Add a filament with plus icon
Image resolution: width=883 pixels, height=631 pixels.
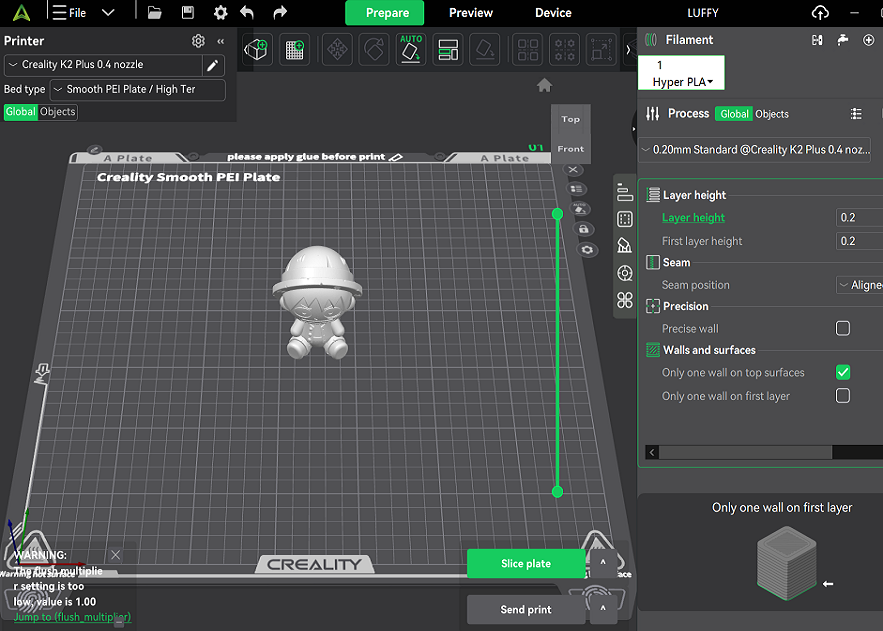coord(868,40)
